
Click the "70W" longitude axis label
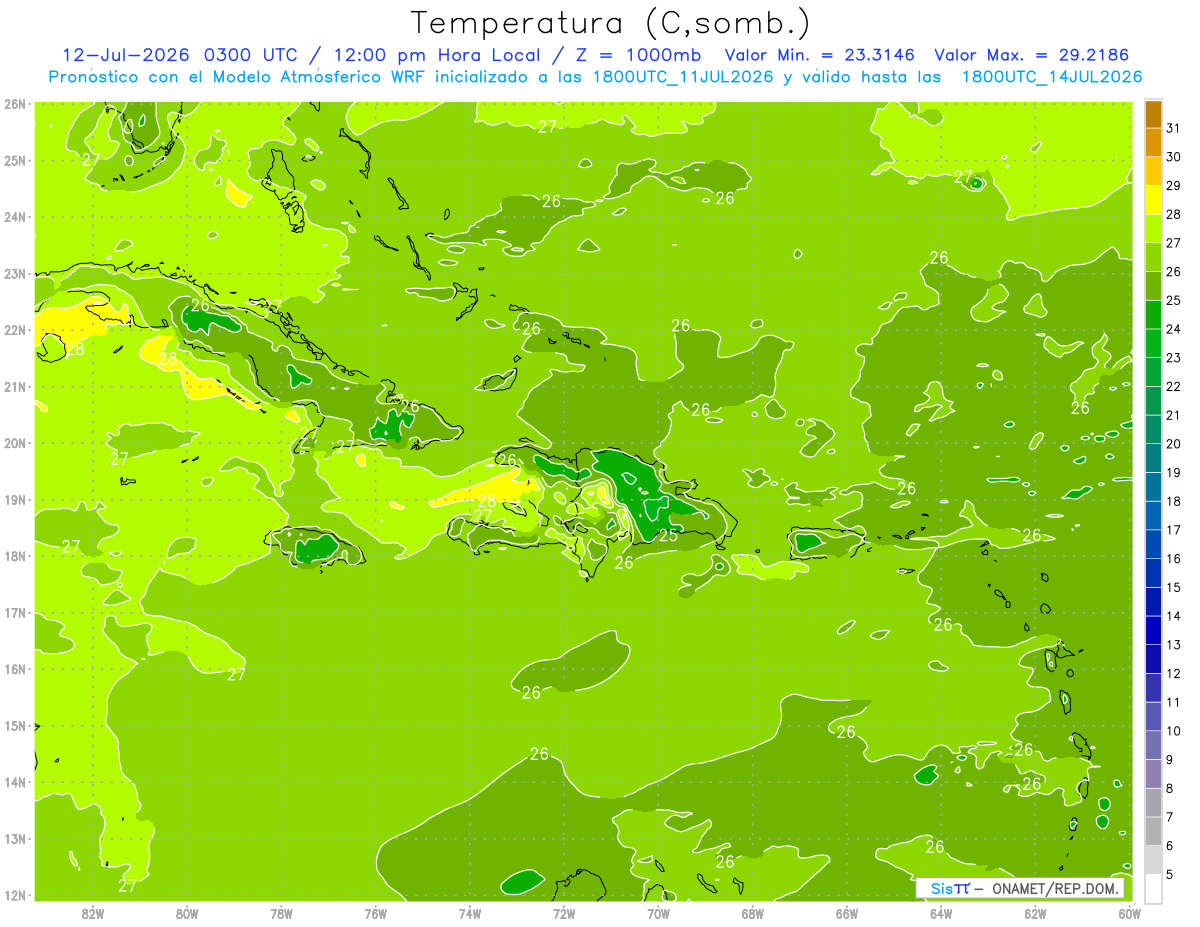(x=658, y=912)
